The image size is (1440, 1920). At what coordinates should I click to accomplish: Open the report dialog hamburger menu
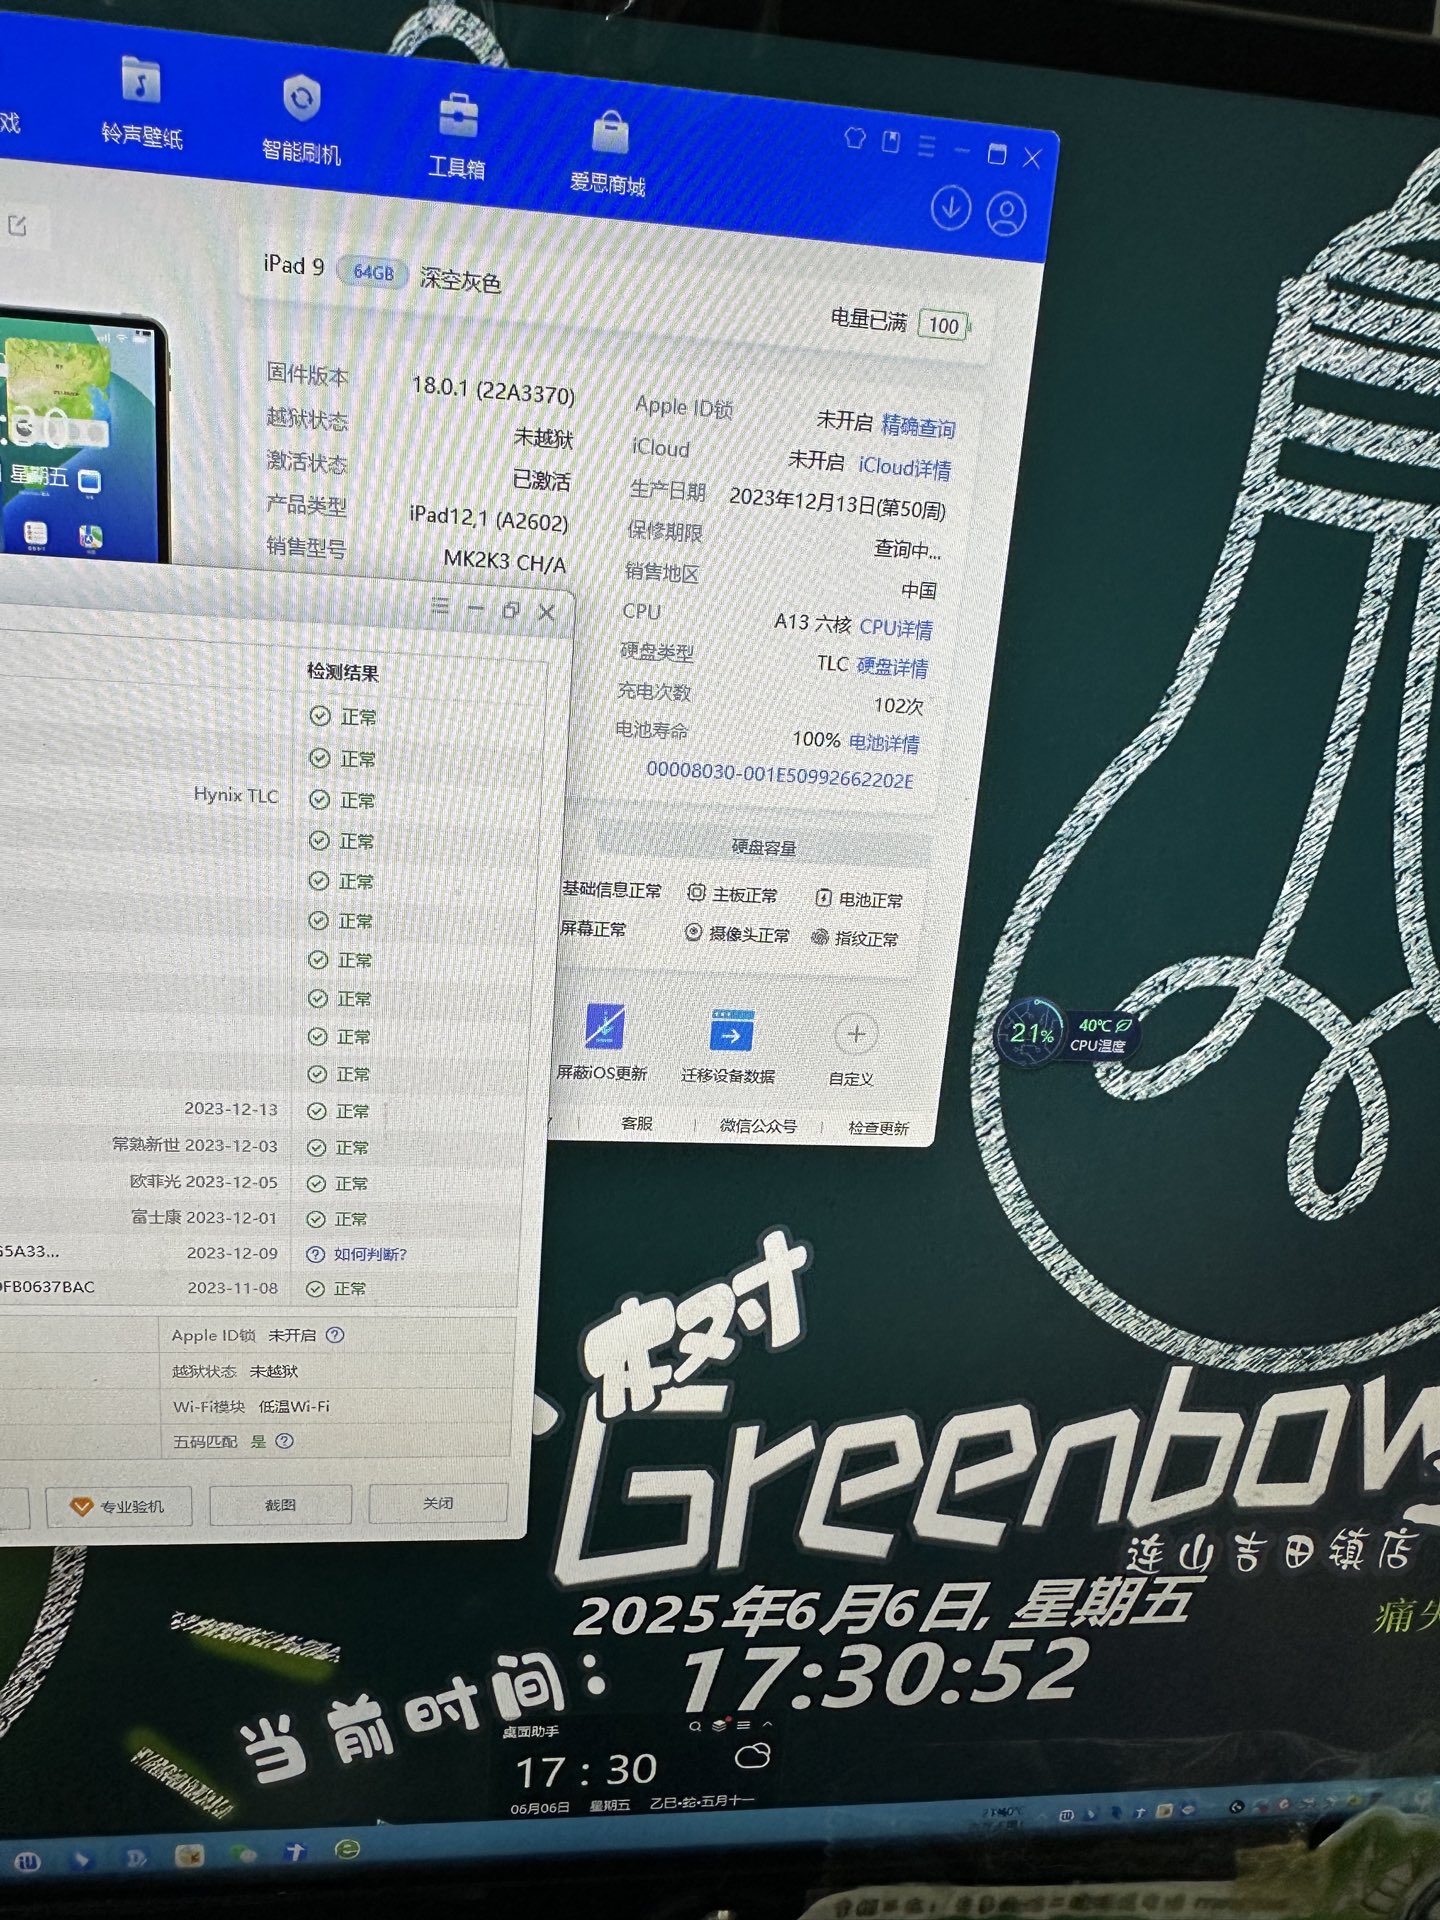pyautogui.click(x=440, y=606)
